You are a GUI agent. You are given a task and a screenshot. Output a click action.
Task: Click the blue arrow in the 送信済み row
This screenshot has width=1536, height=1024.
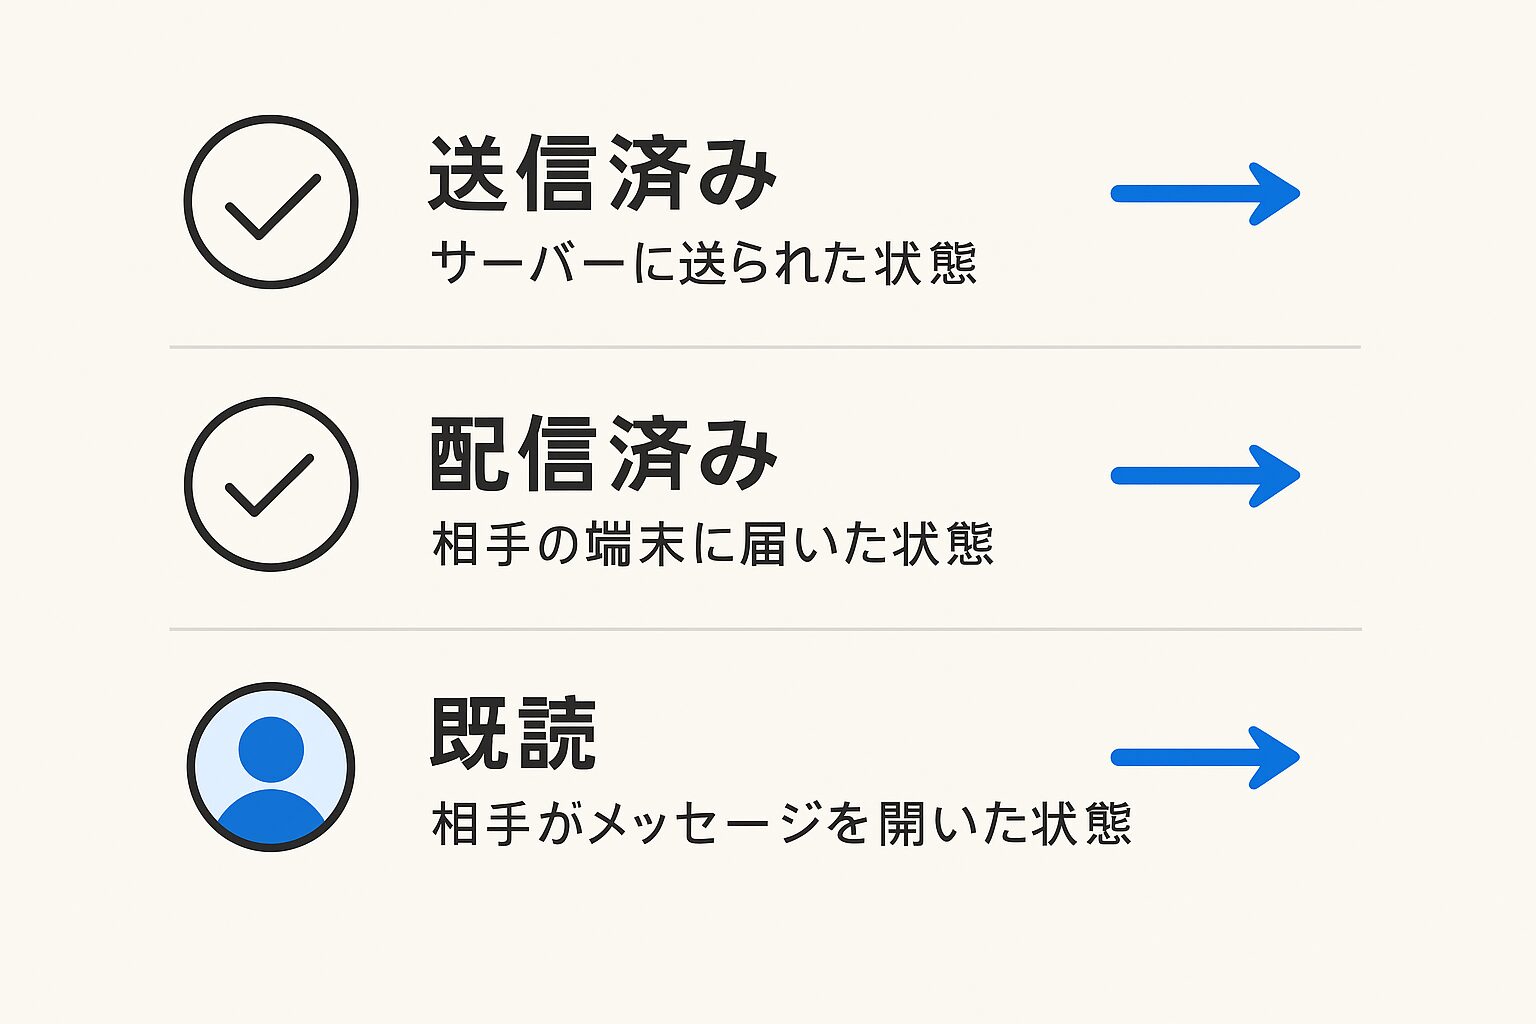1204,194
